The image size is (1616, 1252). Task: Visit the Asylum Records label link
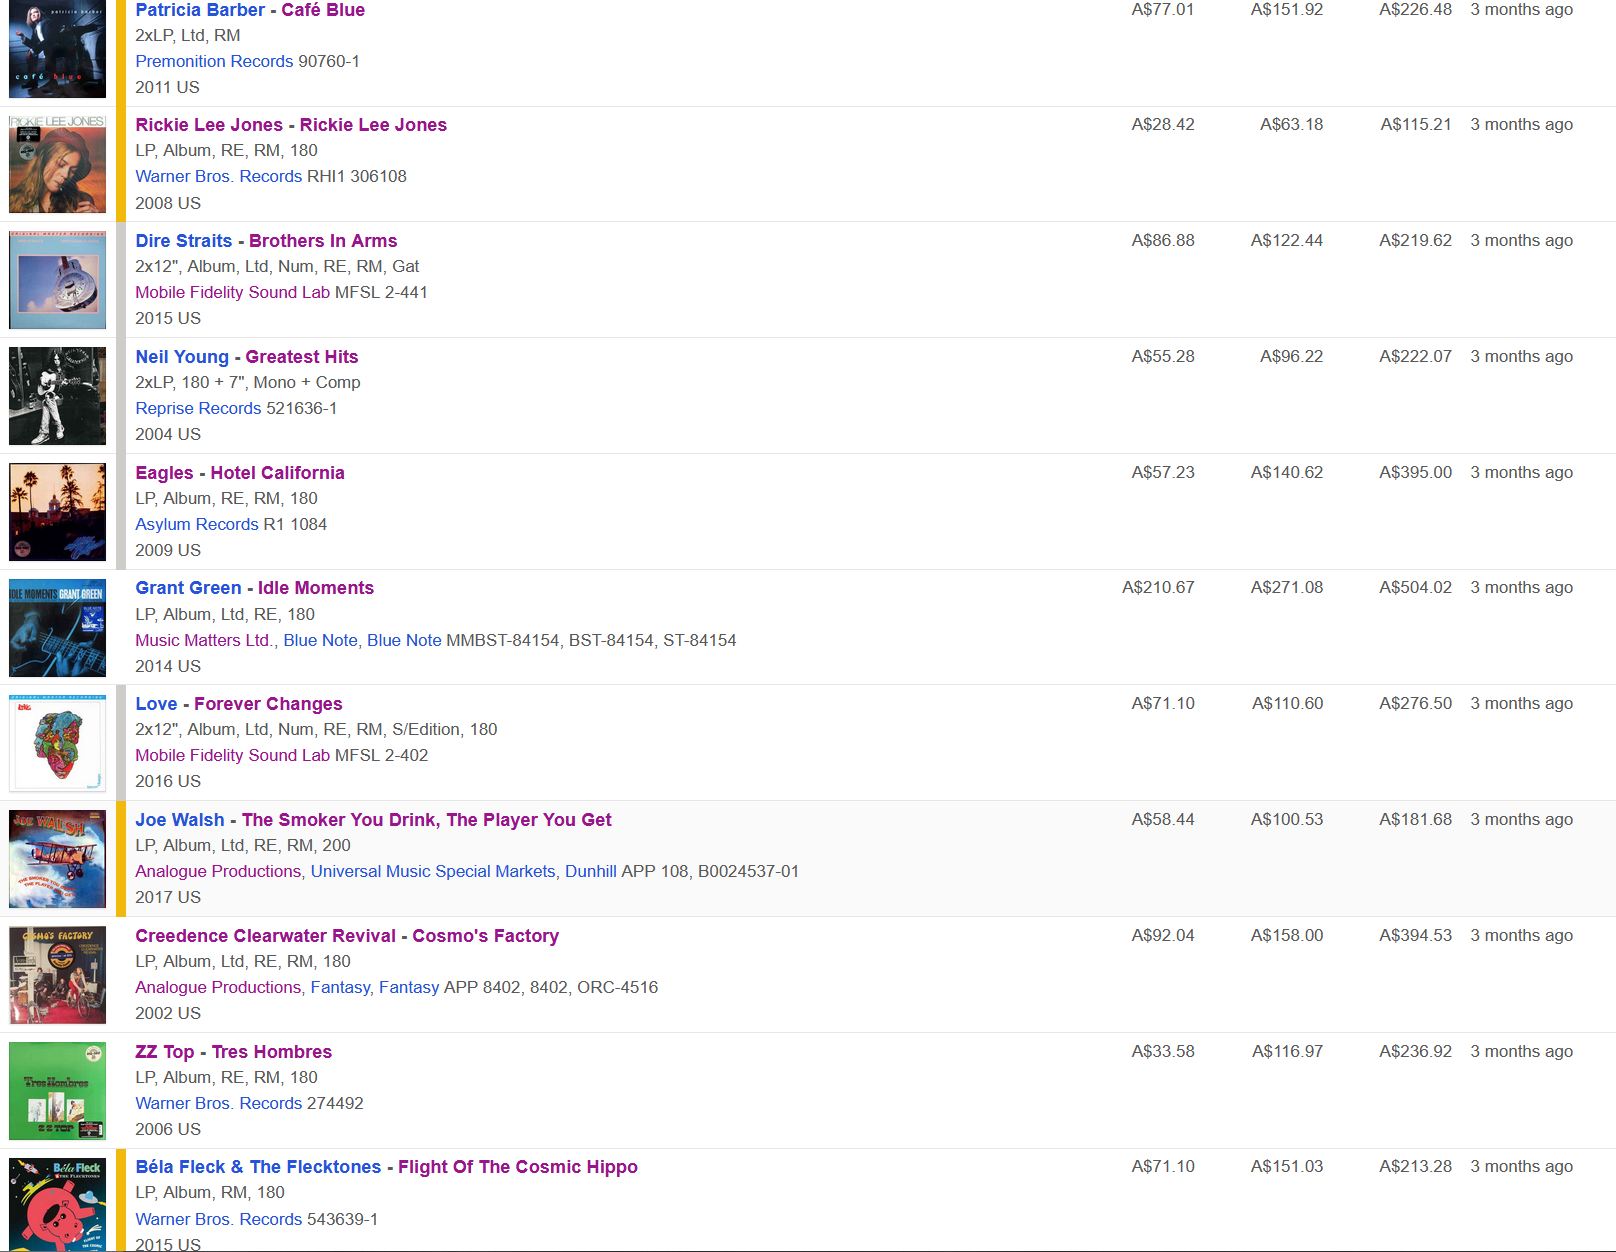[x=197, y=524]
